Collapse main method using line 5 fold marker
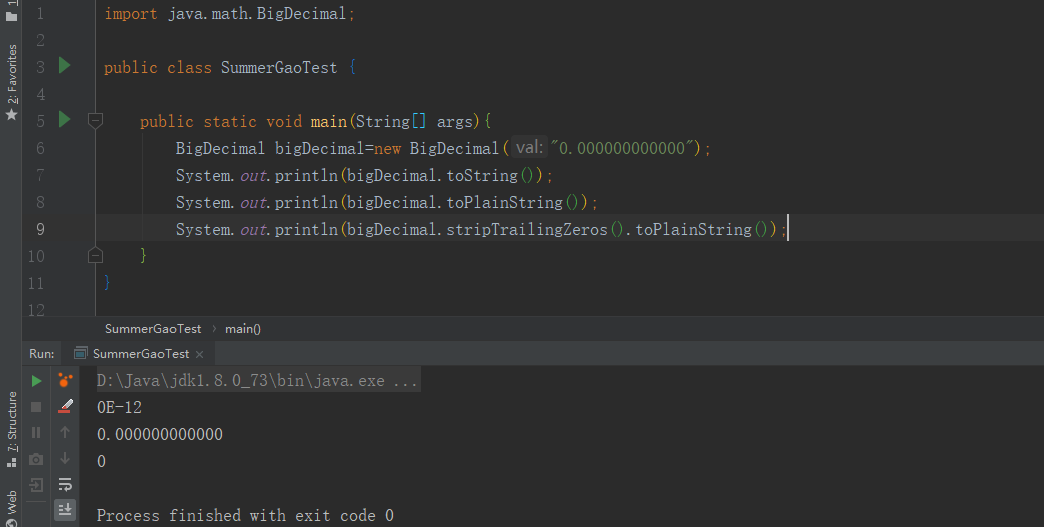The height and width of the screenshot is (527, 1044). pos(95,121)
